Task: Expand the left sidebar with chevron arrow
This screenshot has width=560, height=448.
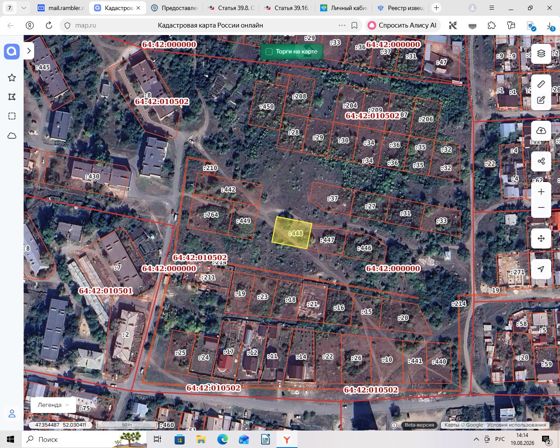Action: (29, 51)
